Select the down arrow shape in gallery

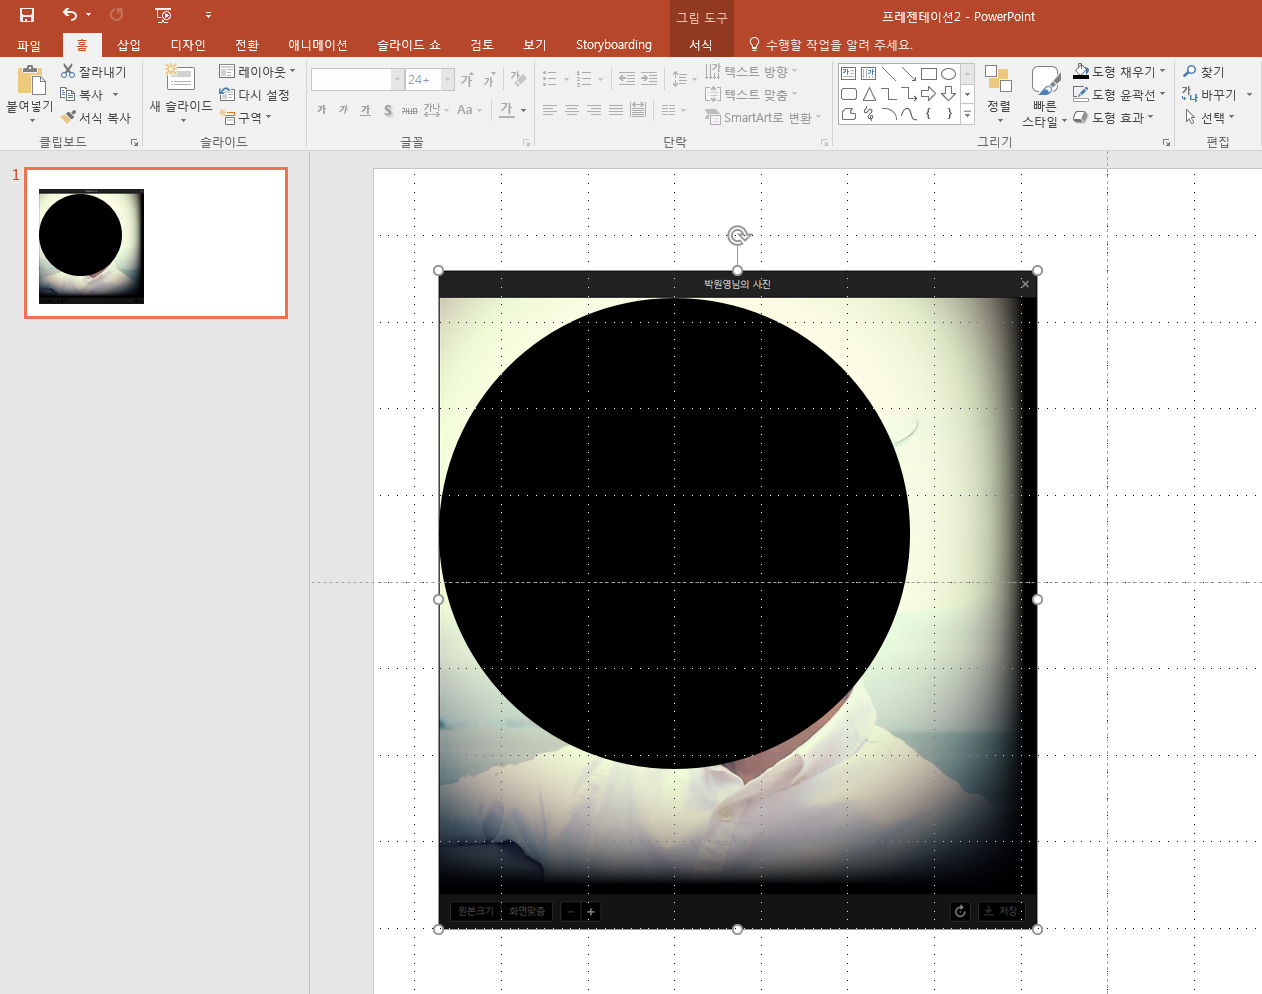tap(948, 94)
